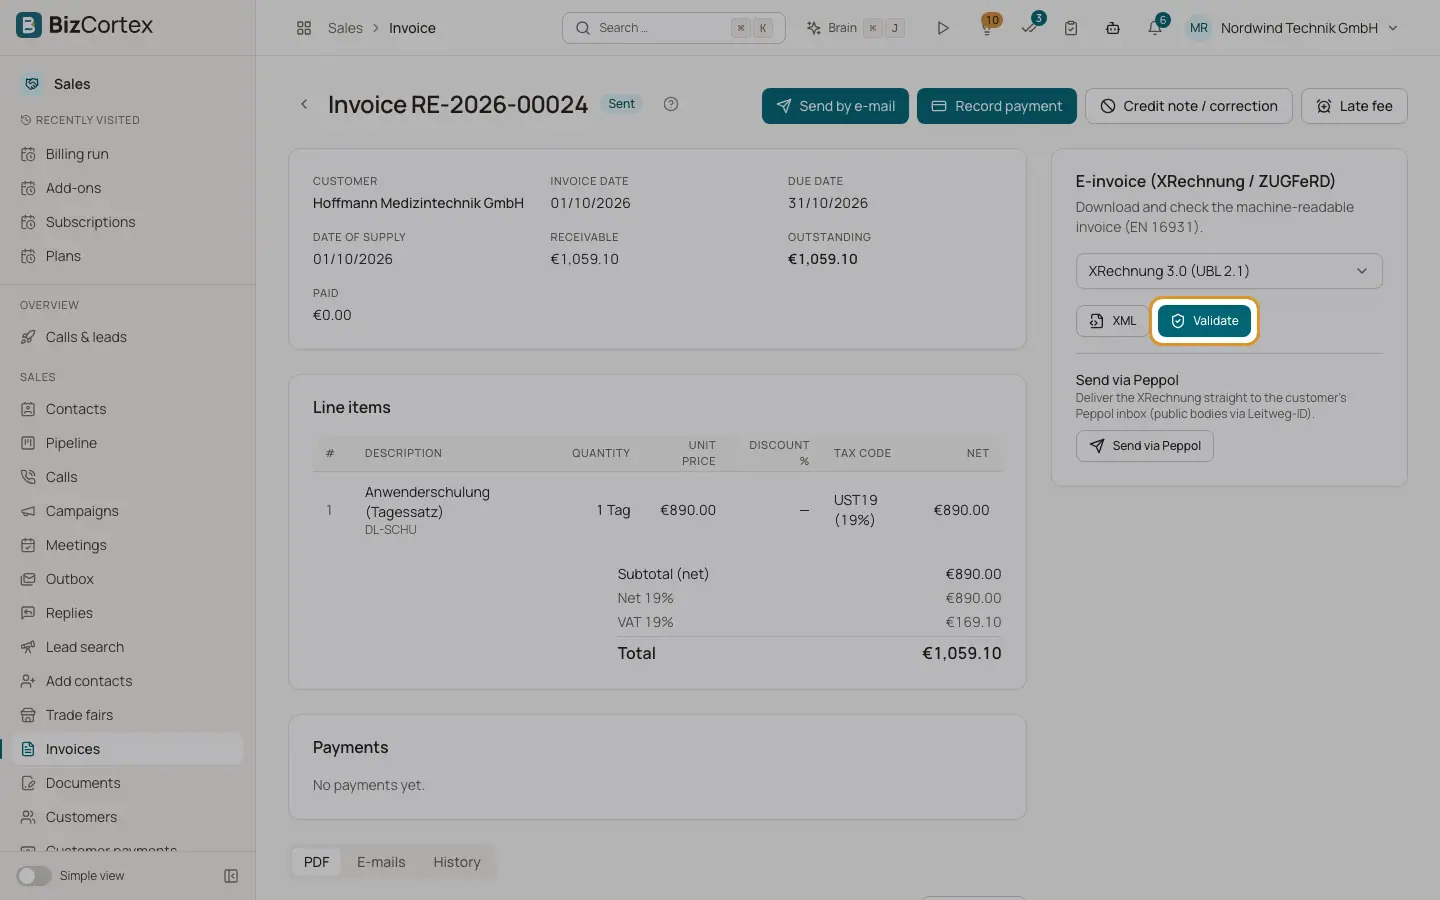The width and height of the screenshot is (1440, 900).
Task: Open the XRechnung 3.0 (UBL 2.1) format dropdown
Action: [x=1229, y=271]
